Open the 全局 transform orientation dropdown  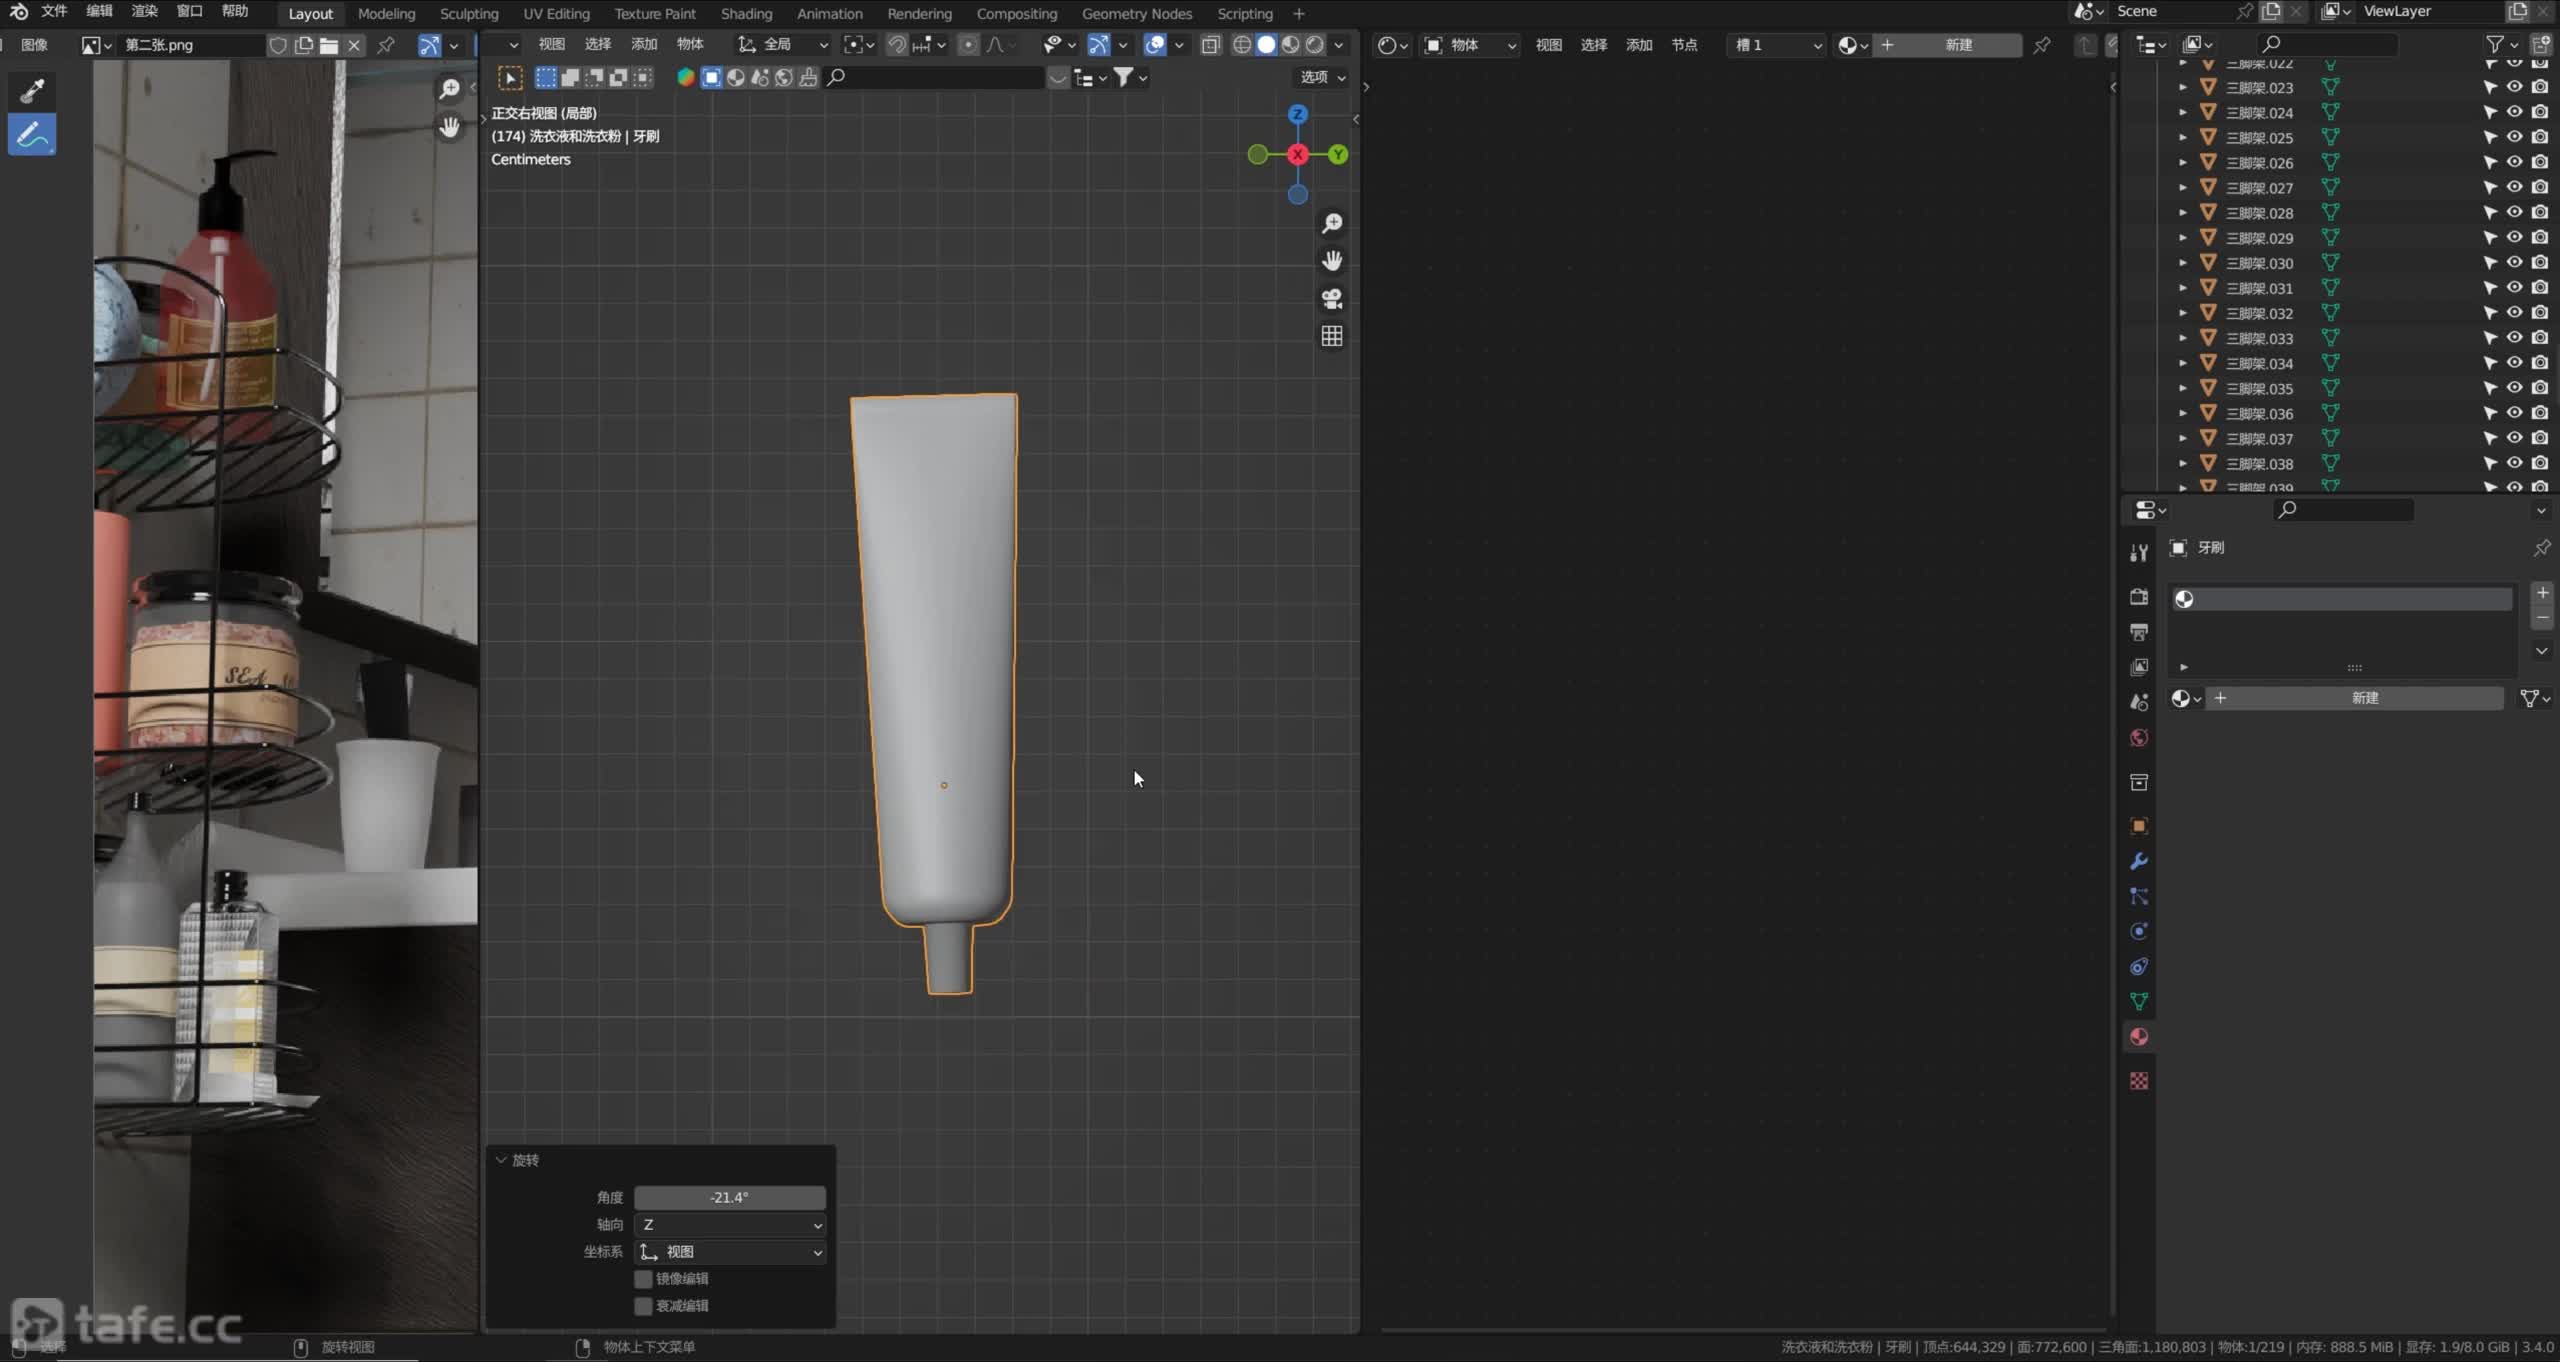pos(782,45)
